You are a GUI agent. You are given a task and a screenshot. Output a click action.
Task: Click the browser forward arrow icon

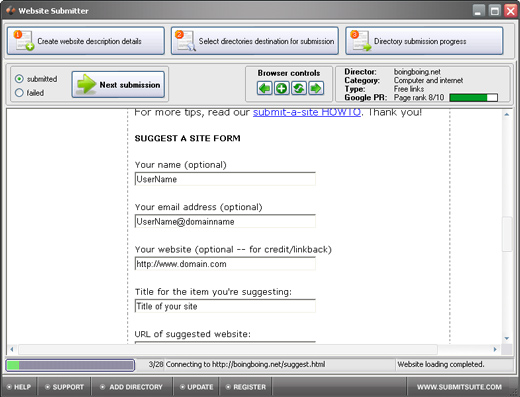tap(316, 88)
